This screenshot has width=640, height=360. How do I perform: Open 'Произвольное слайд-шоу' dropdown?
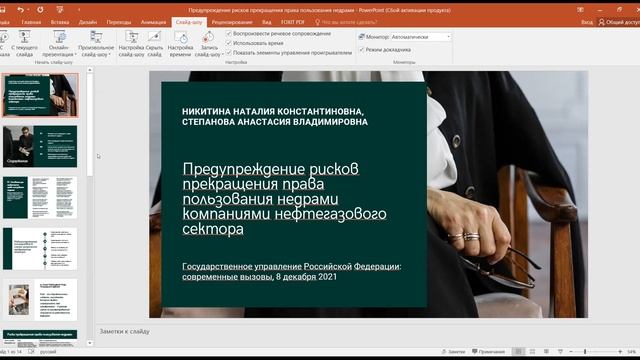pyautogui.click(x=96, y=43)
